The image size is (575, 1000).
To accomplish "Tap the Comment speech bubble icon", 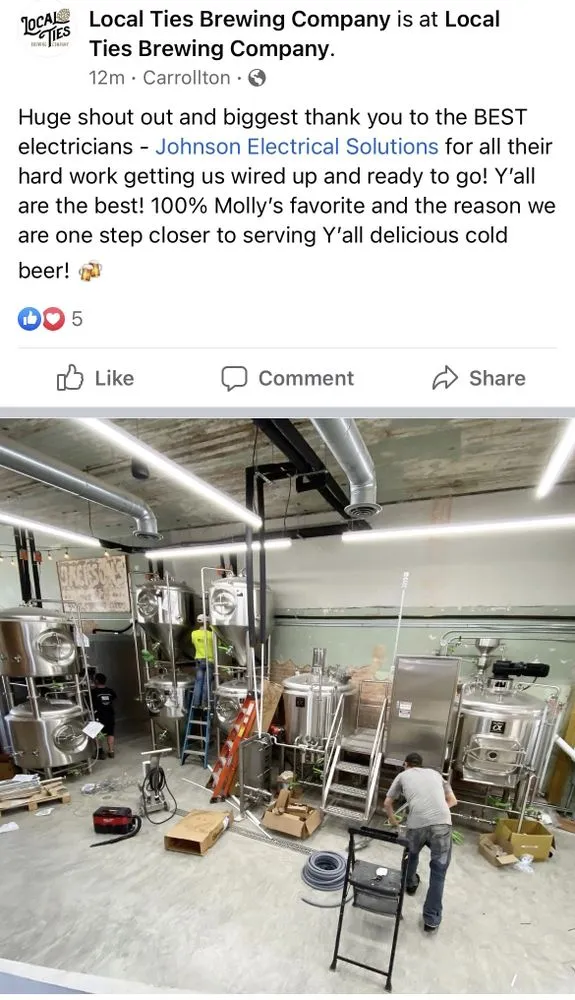I will (234, 378).
